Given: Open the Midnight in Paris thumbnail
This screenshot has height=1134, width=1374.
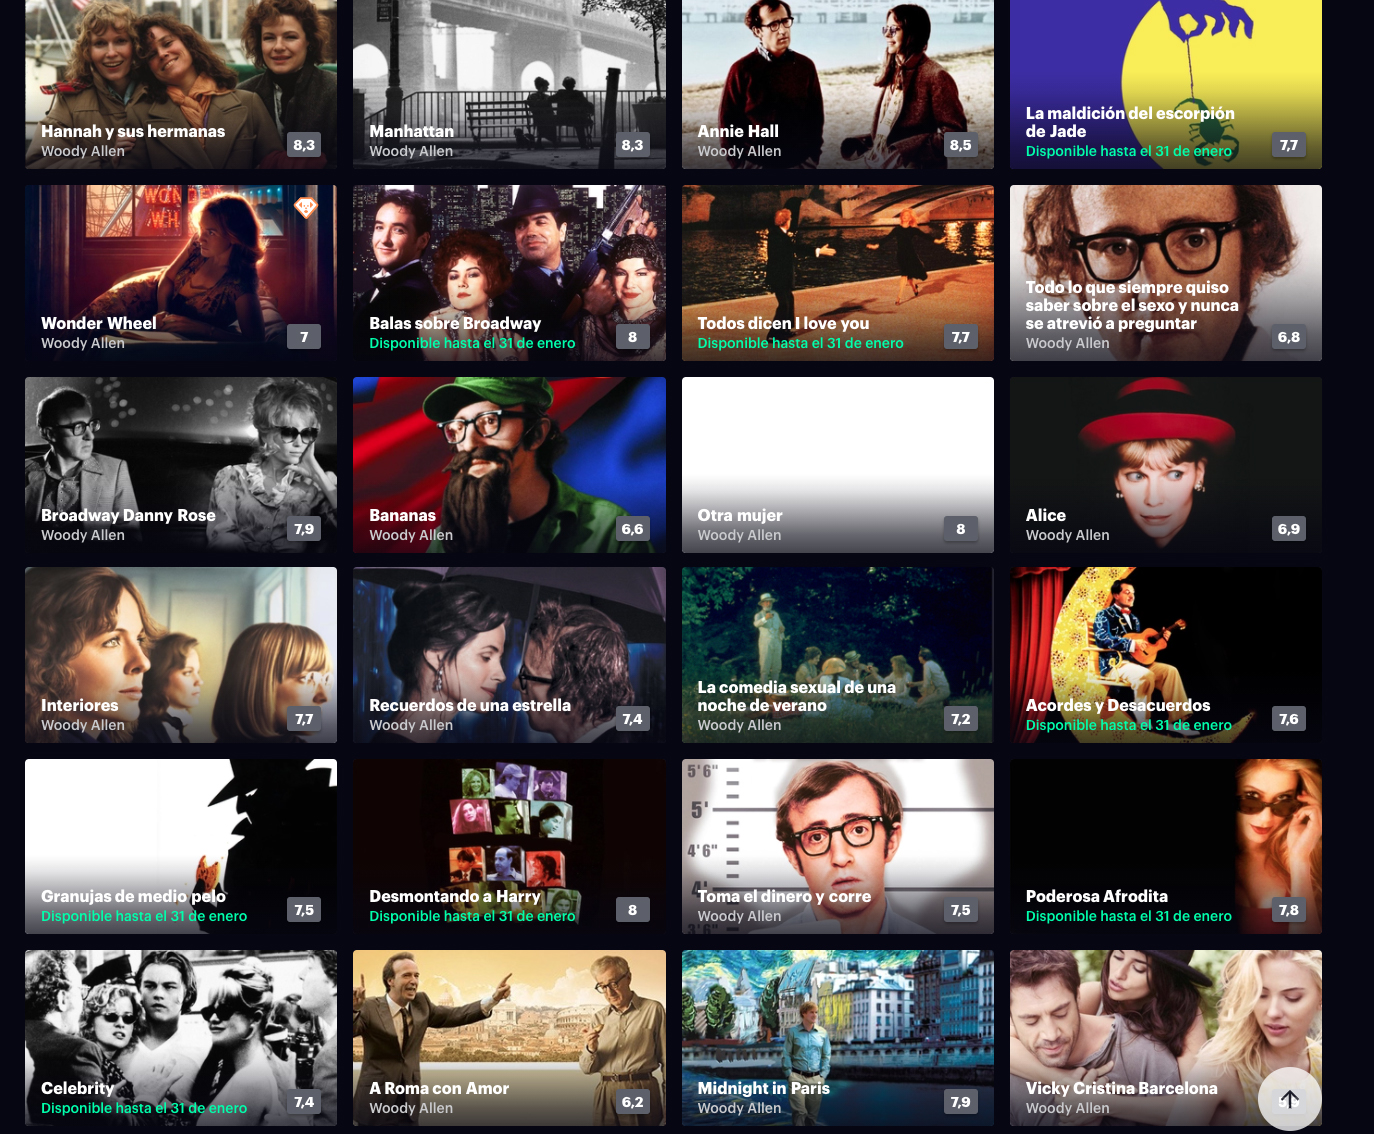Looking at the screenshot, I should click(x=837, y=1038).
